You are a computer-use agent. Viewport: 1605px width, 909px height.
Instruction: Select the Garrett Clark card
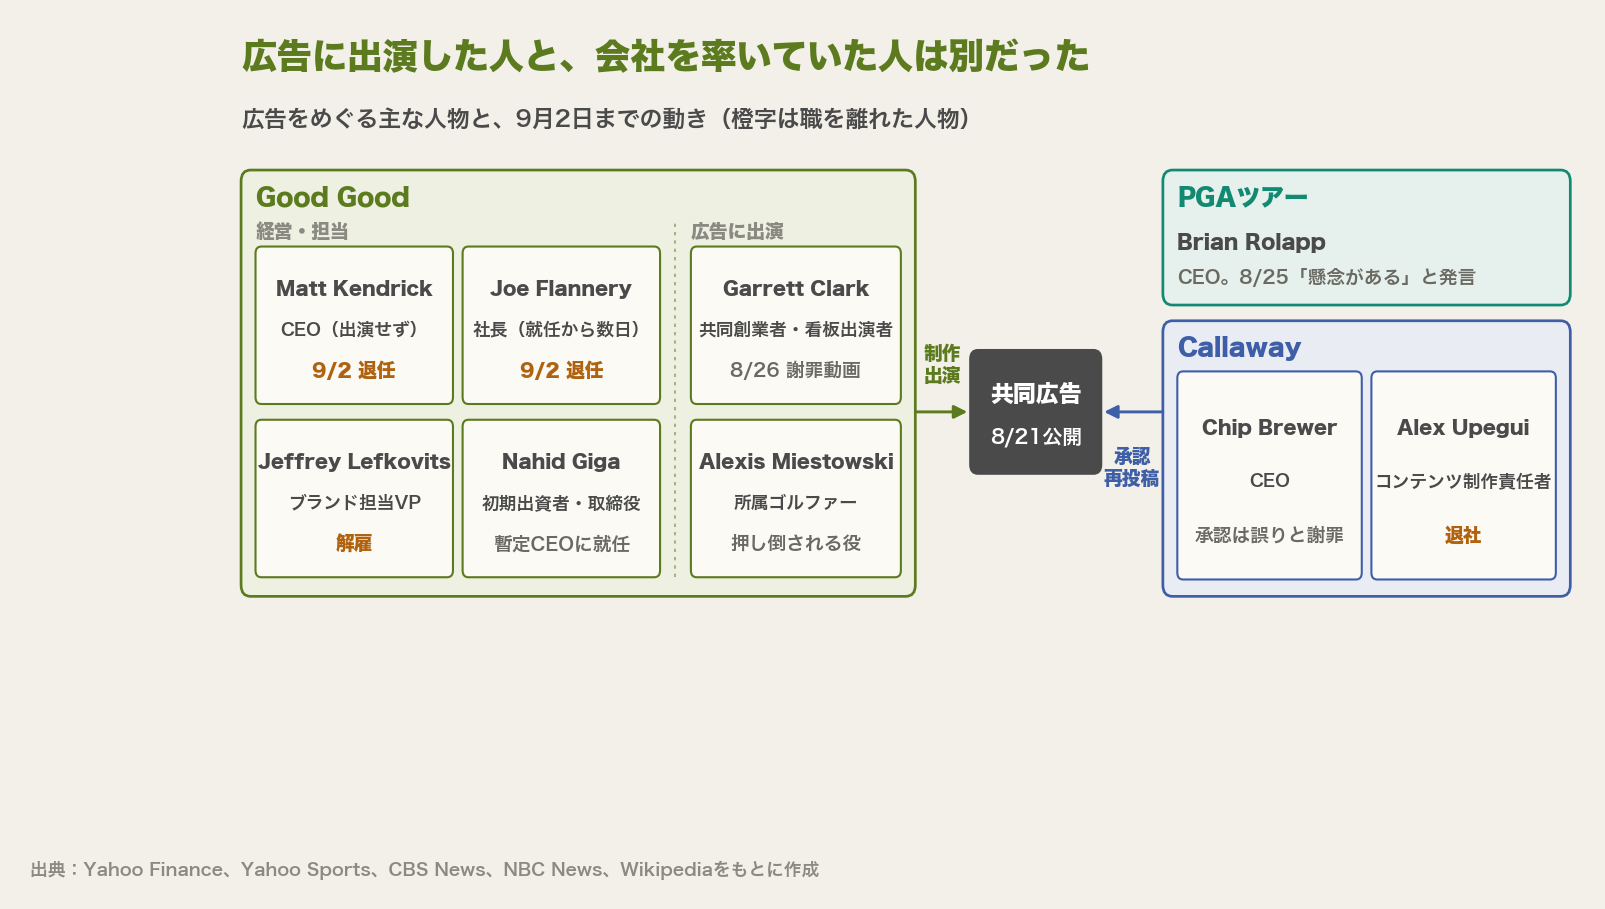796,325
